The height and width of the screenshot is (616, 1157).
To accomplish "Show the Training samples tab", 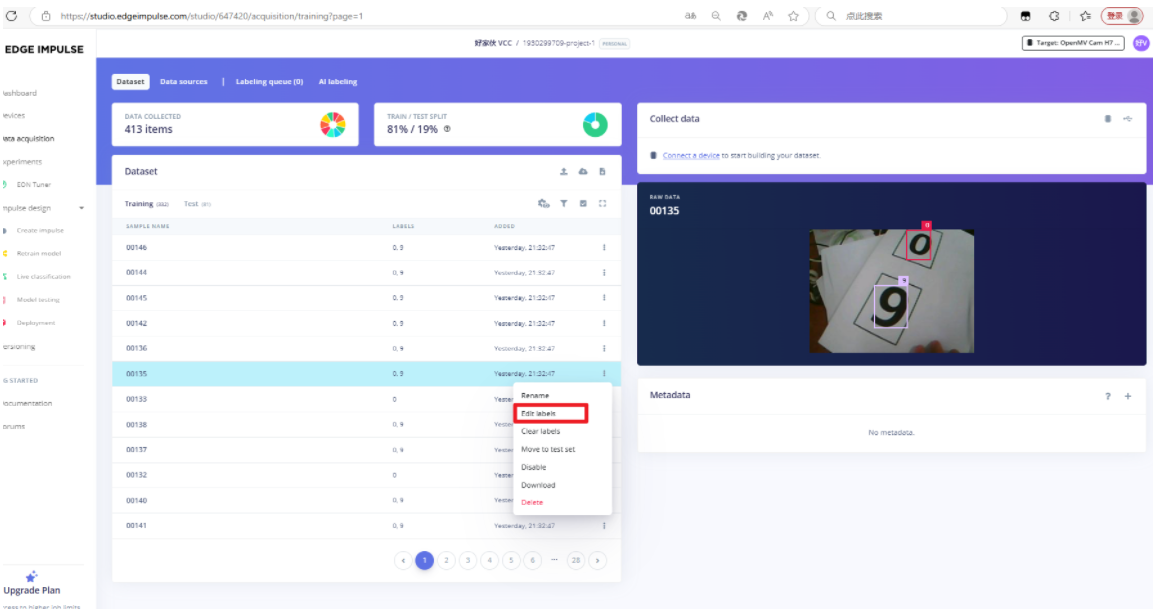I will pyautogui.click(x=146, y=204).
